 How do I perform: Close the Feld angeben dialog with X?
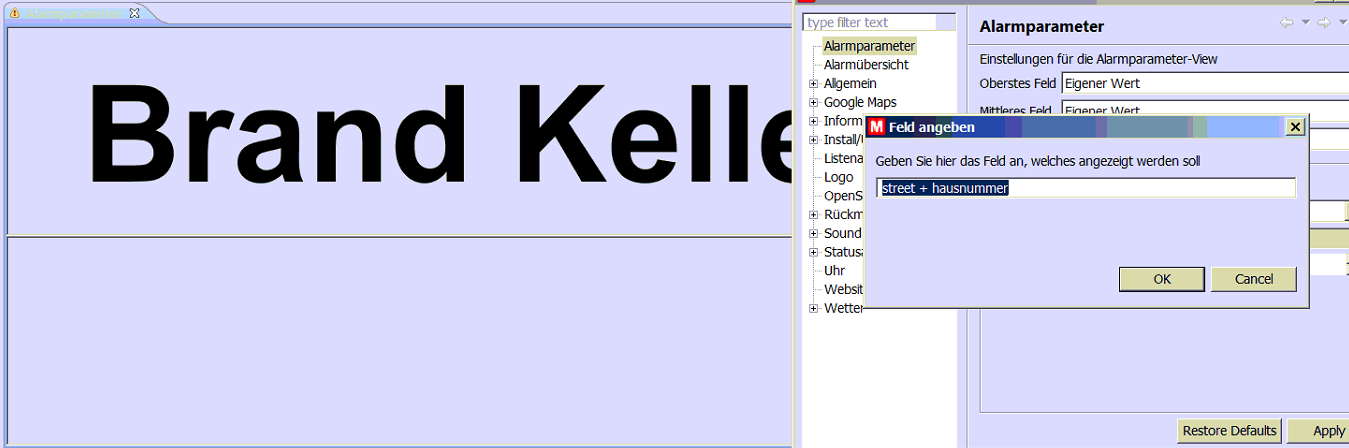click(1295, 127)
